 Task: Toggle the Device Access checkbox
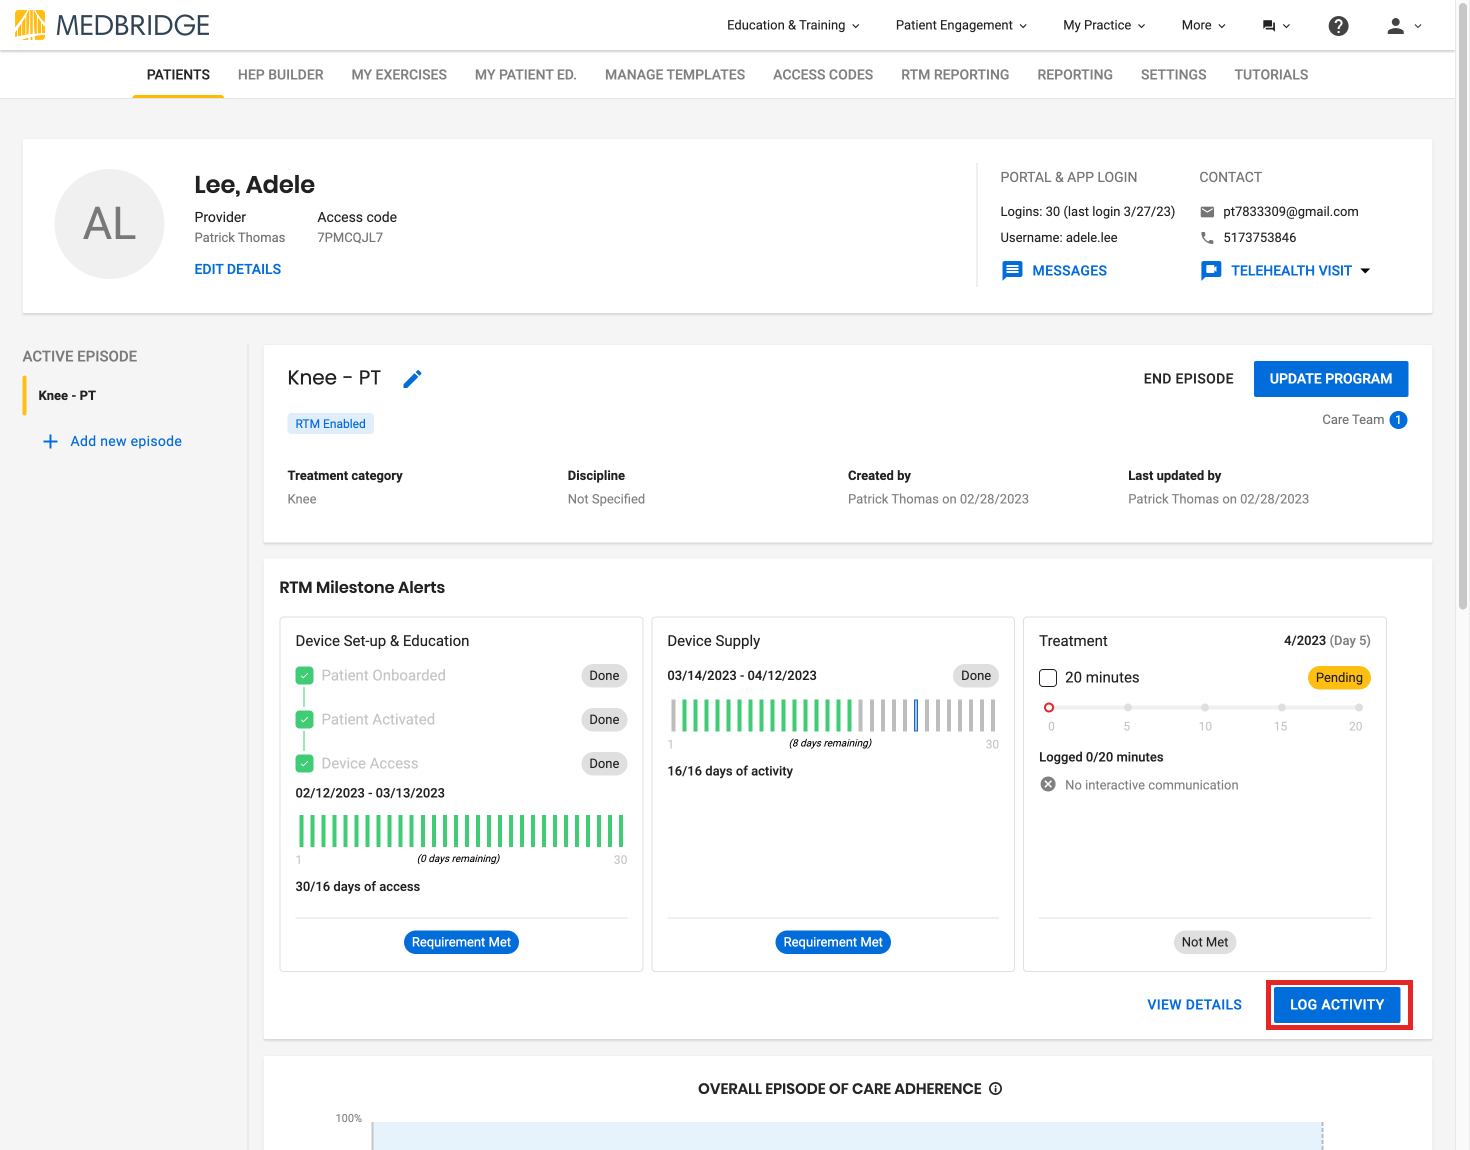(305, 764)
